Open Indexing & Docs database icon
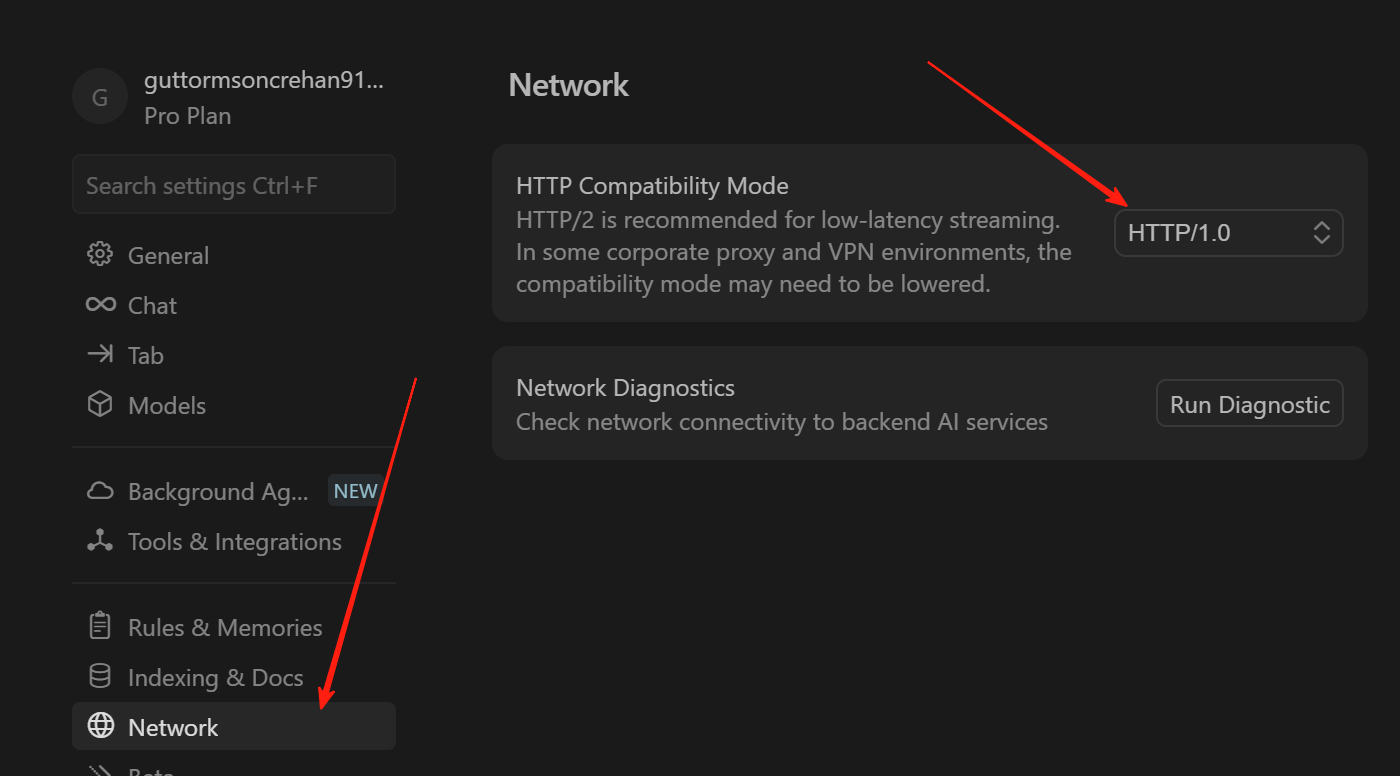 [x=100, y=677]
